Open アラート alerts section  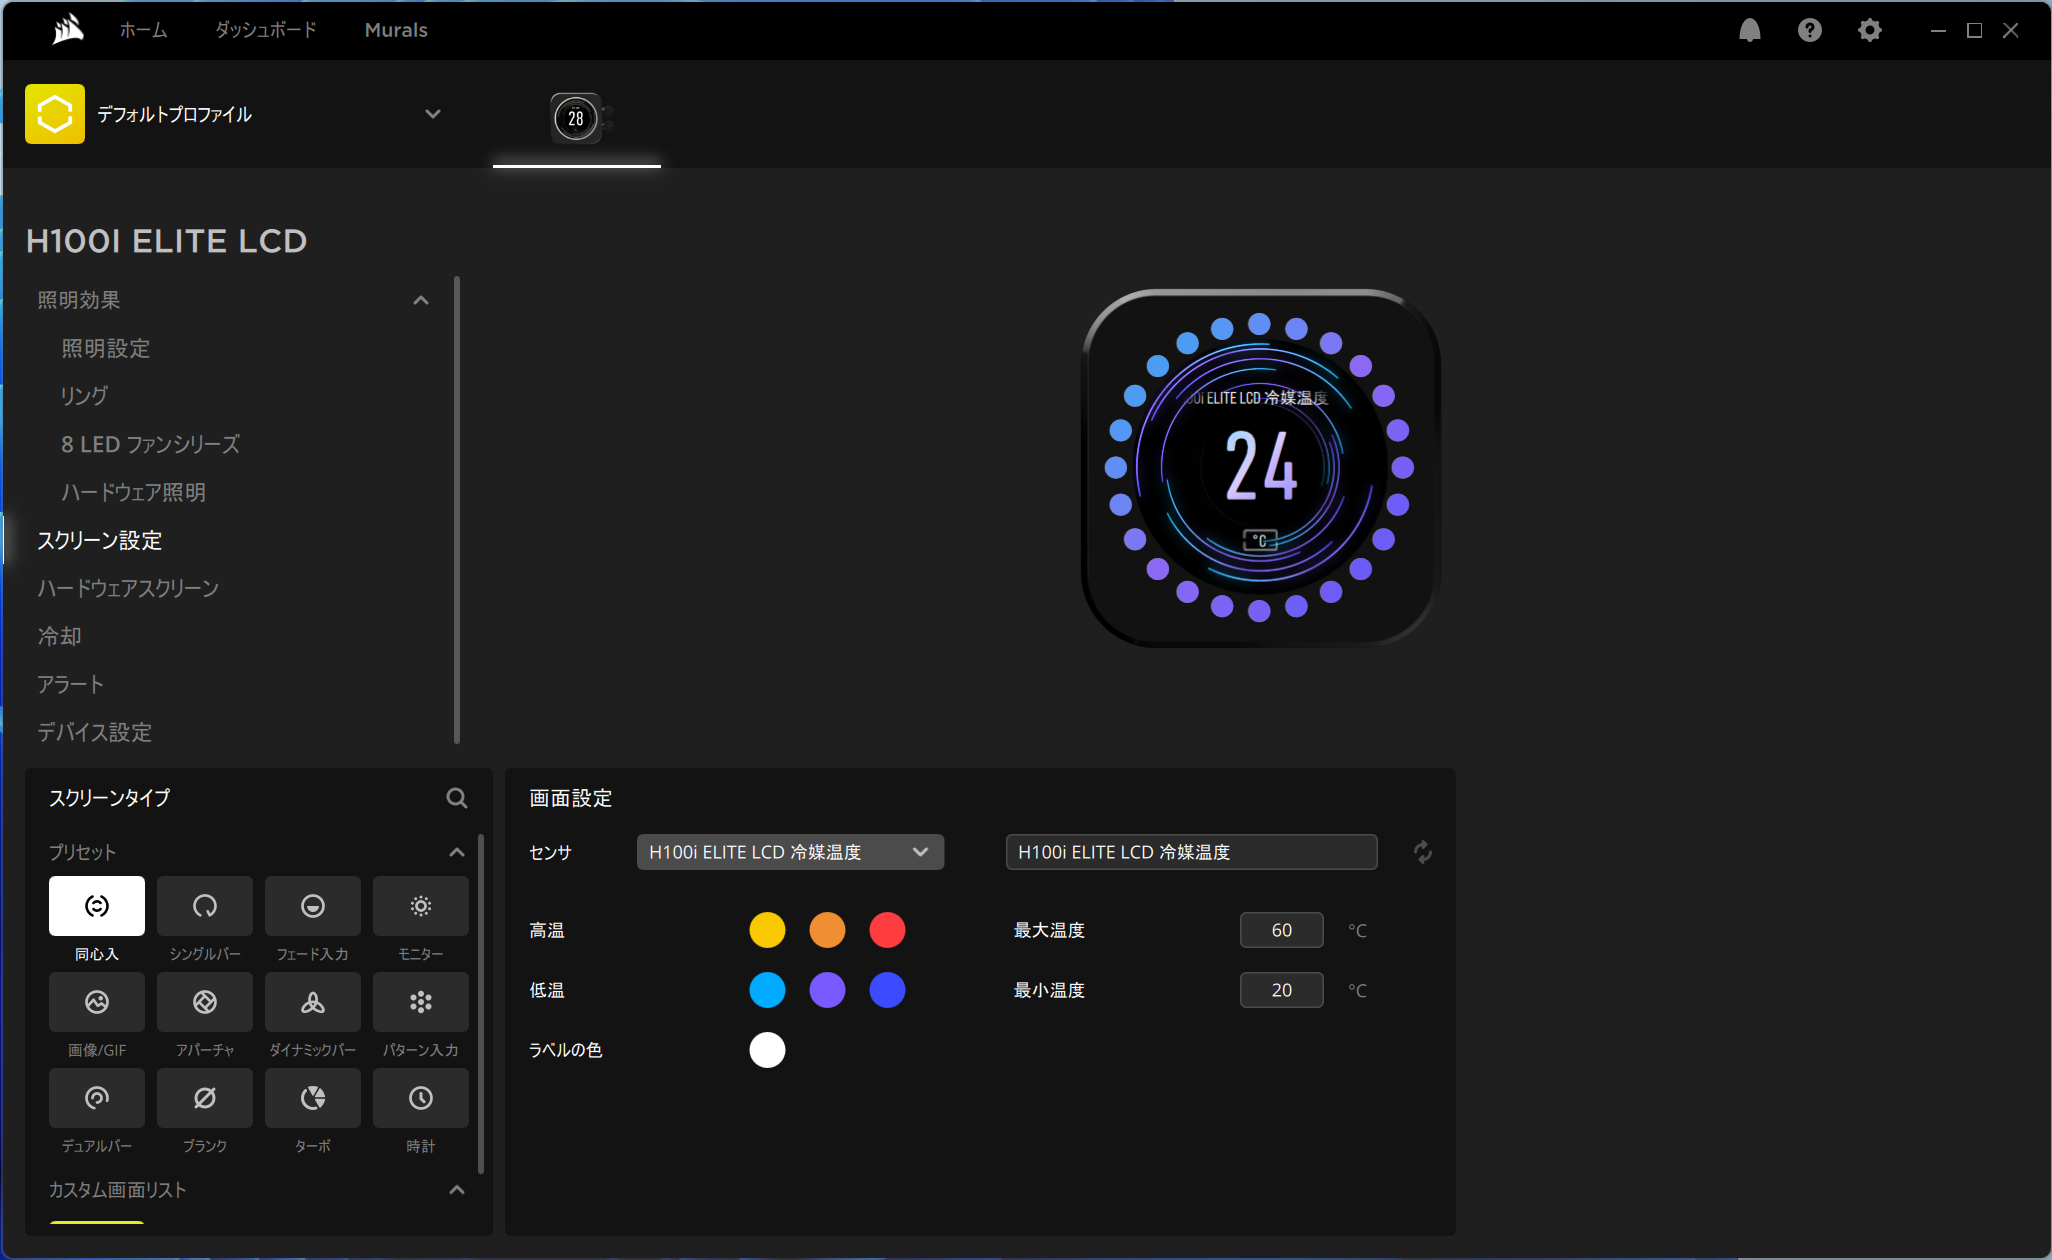(71, 684)
